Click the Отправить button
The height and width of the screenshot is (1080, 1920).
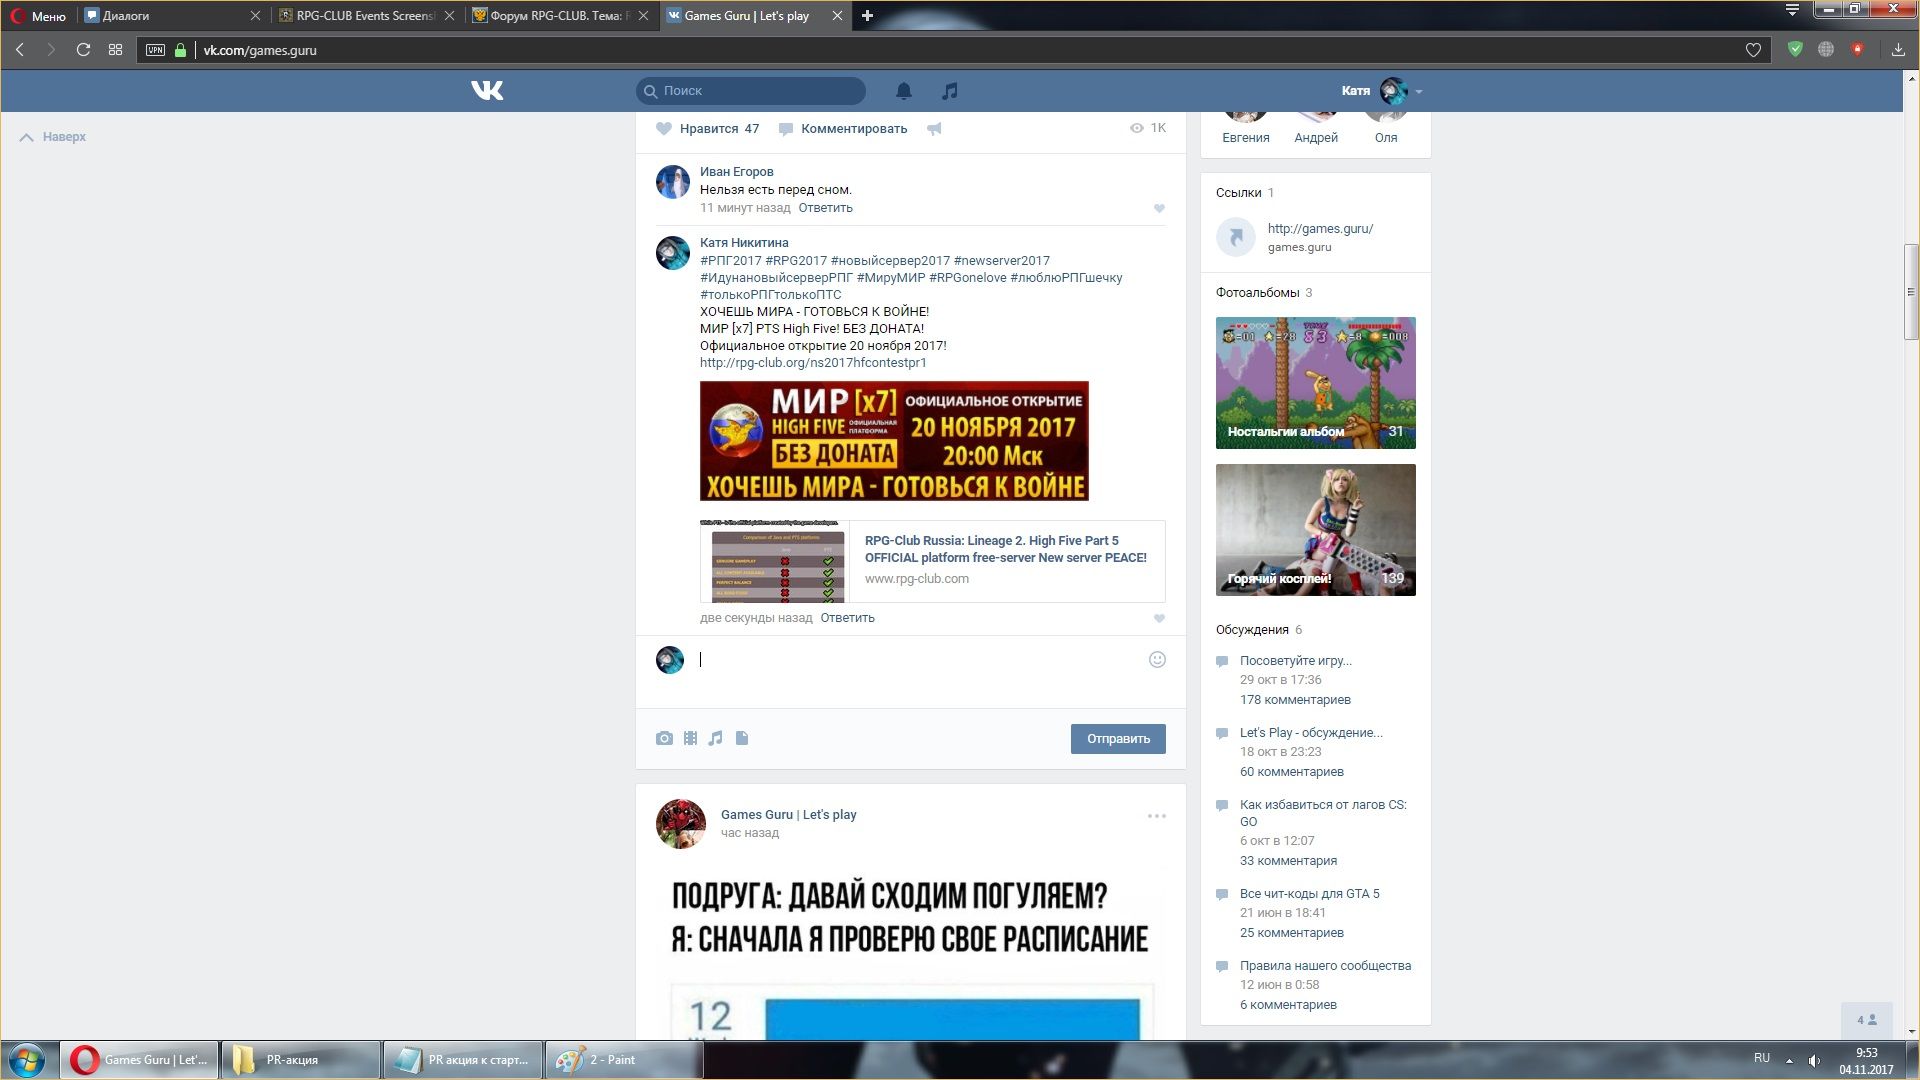[x=1118, y=739]
